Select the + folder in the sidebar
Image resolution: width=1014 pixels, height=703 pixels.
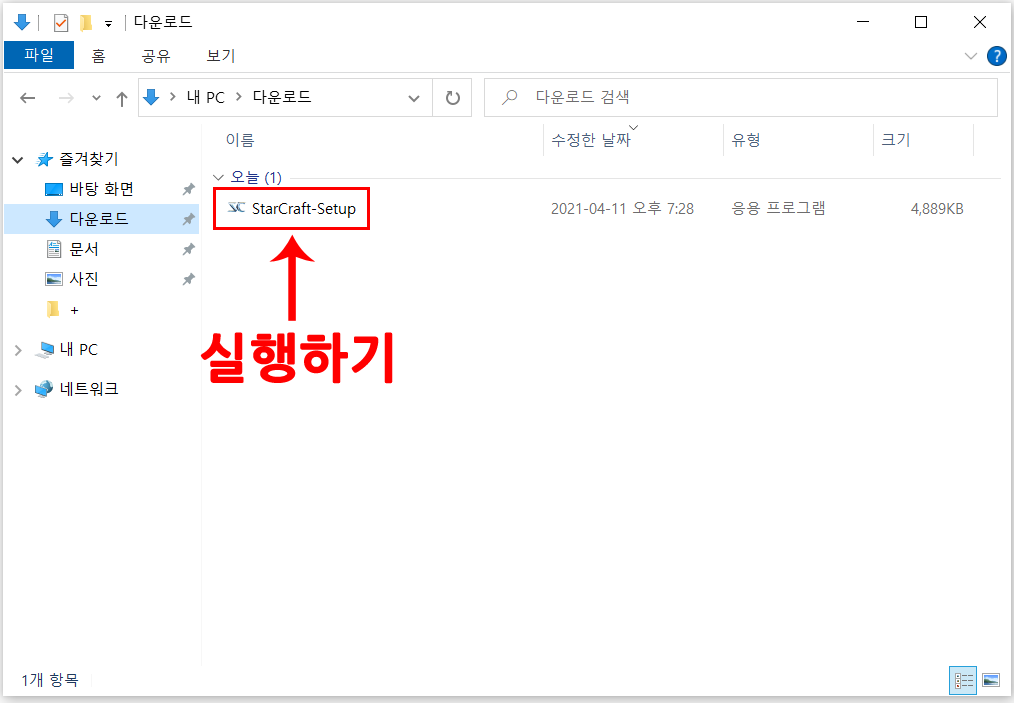(x=74, y=310)
